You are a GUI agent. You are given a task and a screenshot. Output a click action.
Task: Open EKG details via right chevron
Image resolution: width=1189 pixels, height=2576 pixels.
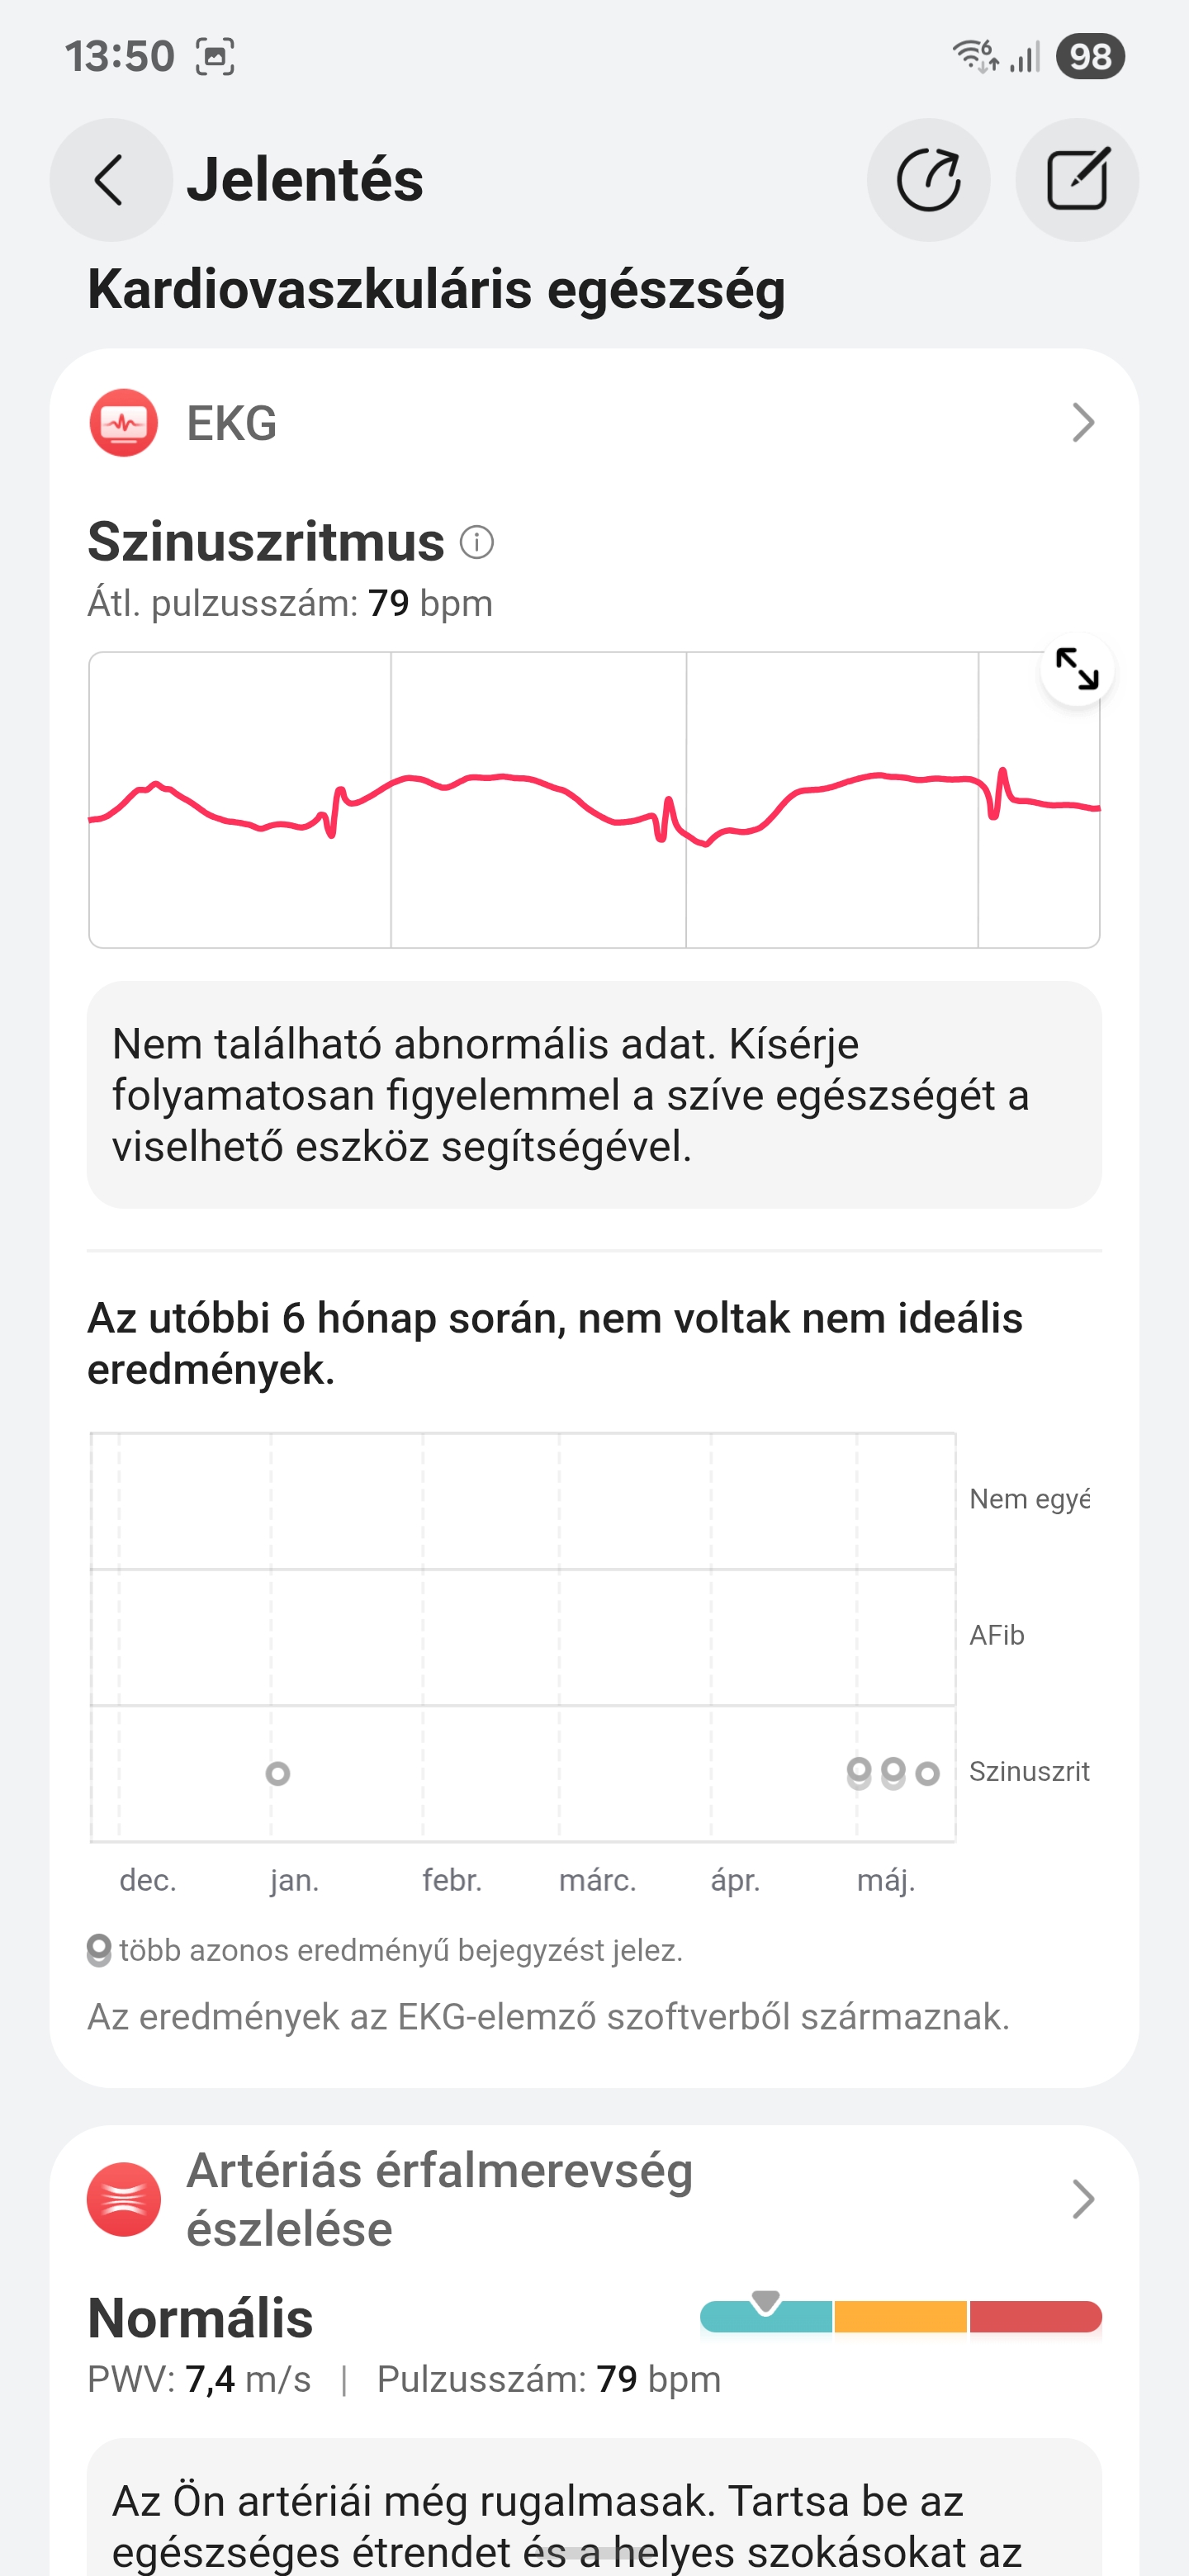coord(1083,423)
